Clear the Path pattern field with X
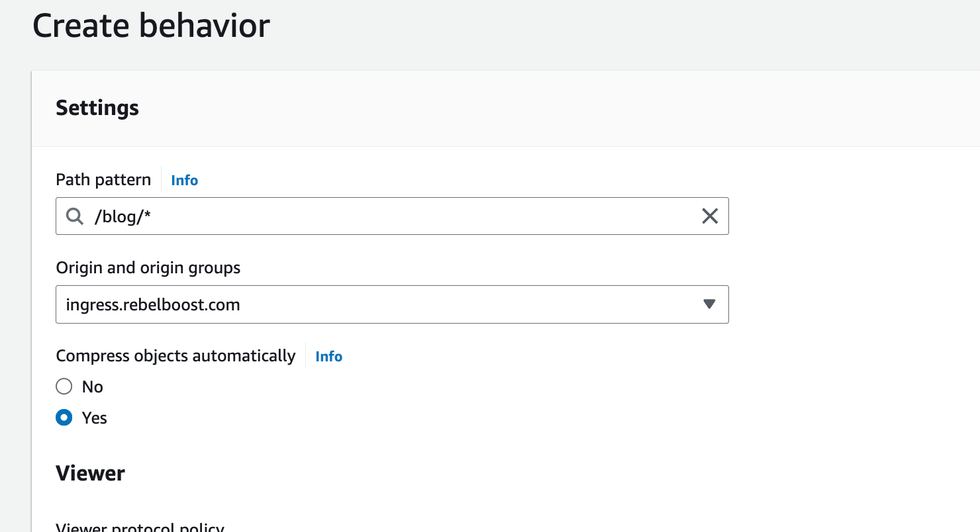This screenshot has width=980, height=532. coord(709,216)
